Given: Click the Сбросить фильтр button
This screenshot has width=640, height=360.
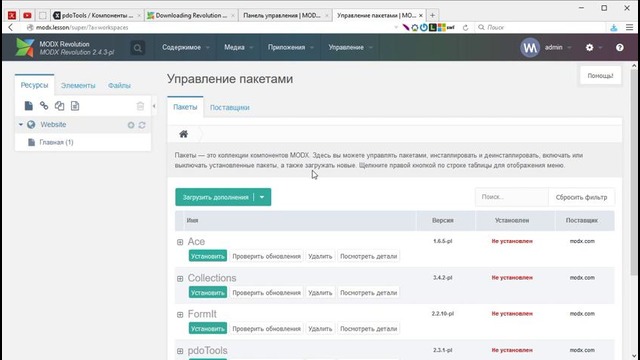Looking at the screenshot, I should [x=581, y=197].
